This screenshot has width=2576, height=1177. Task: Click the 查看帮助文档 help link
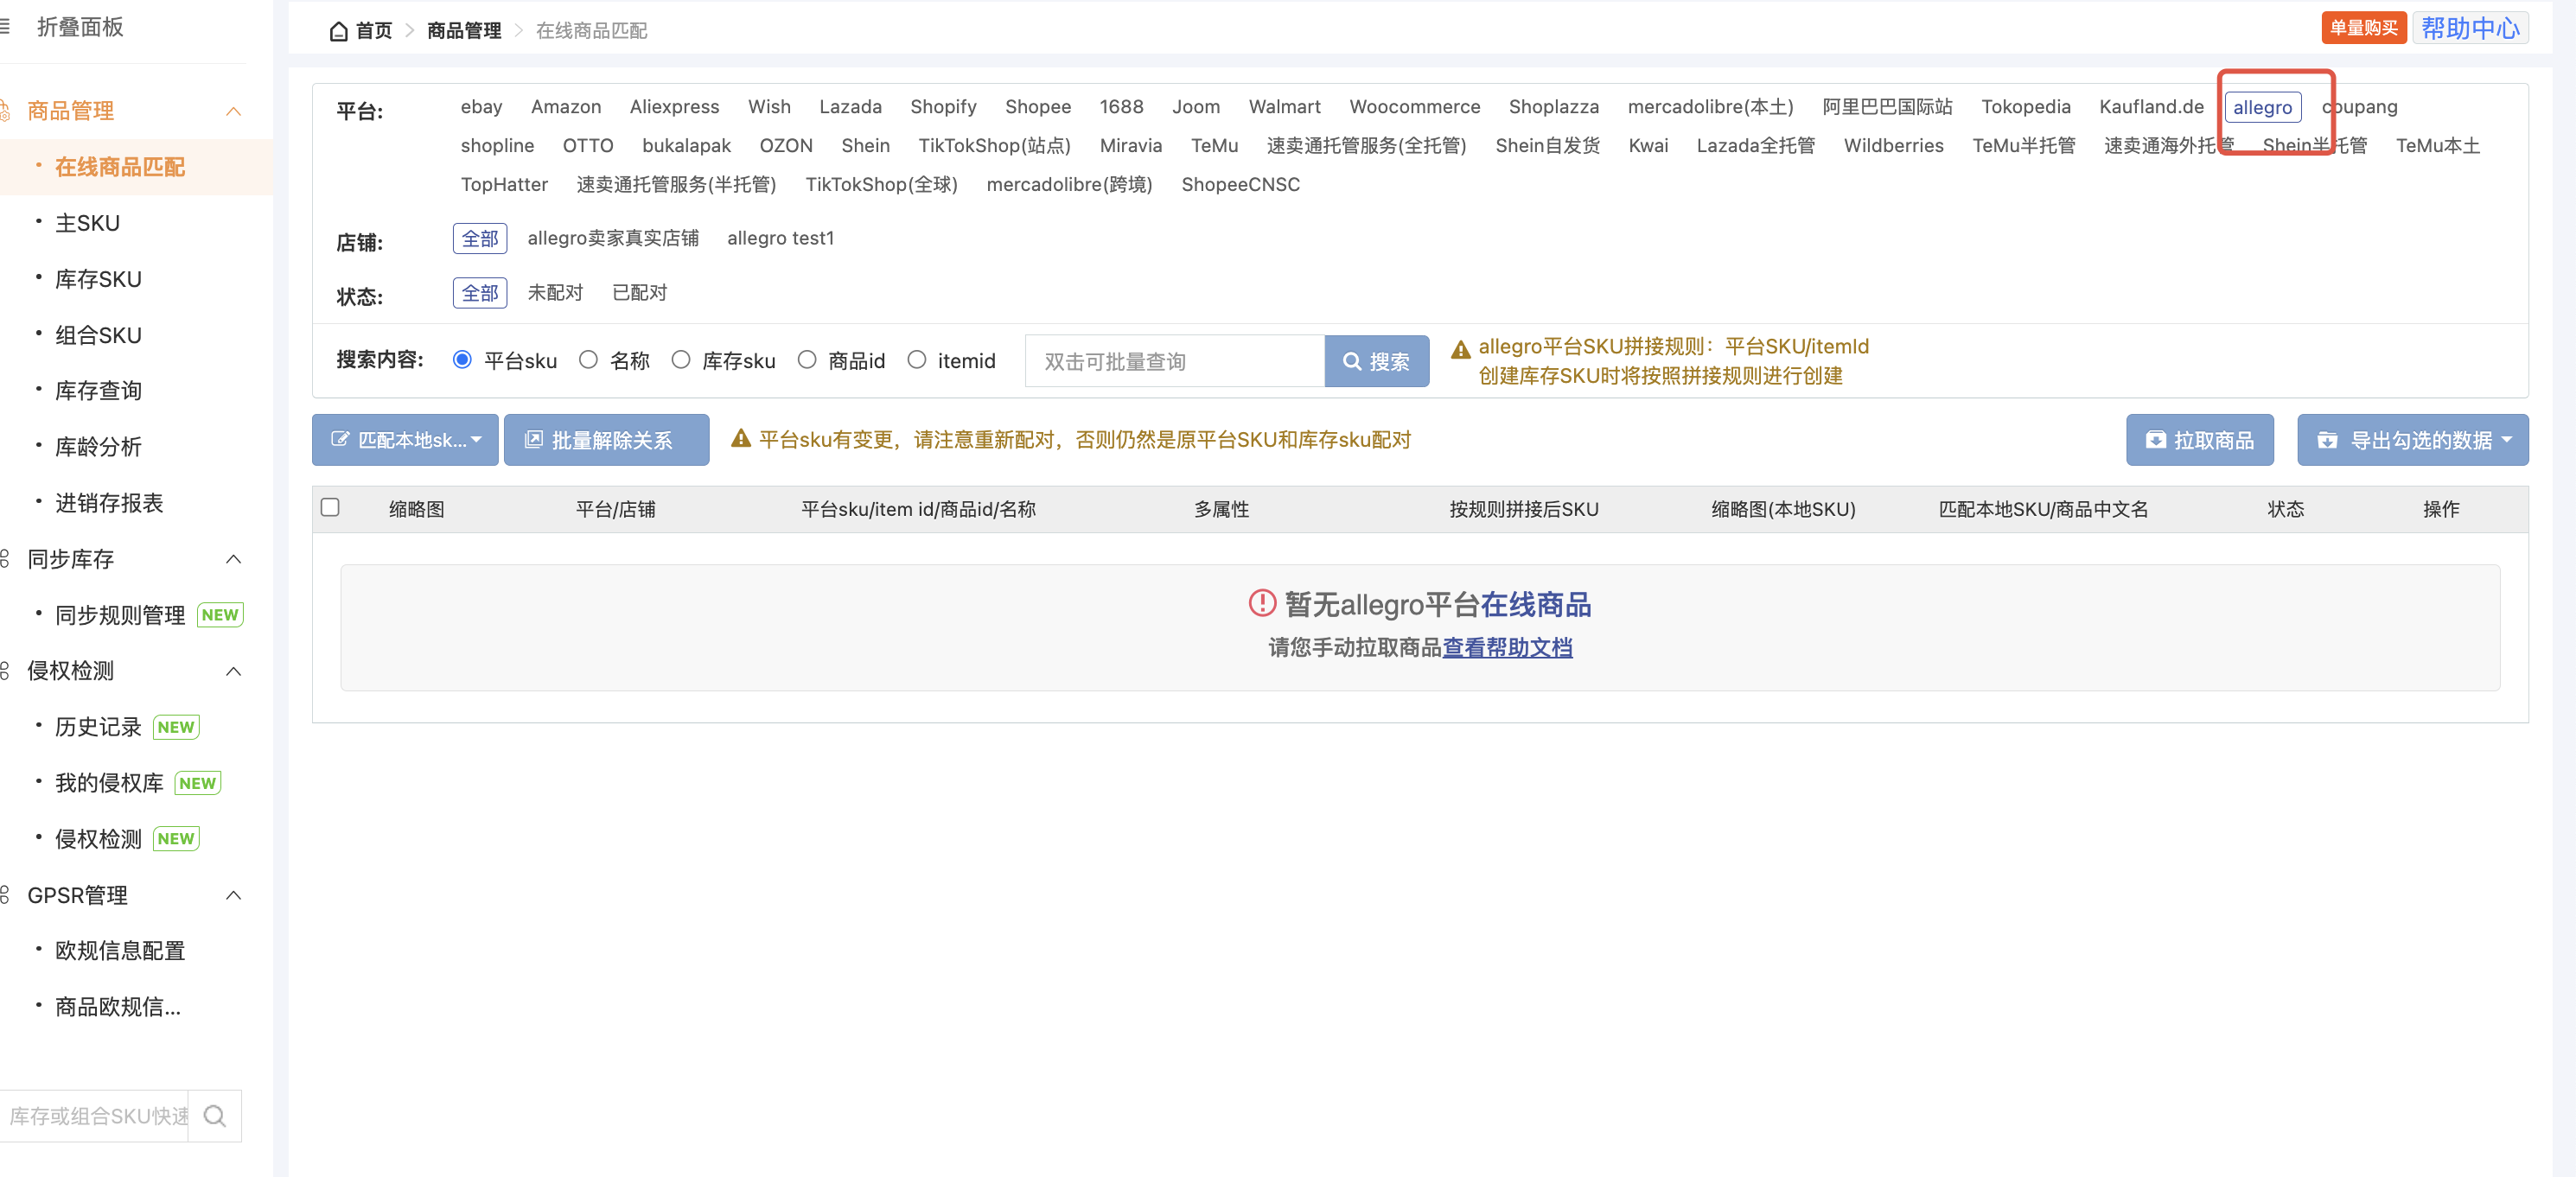1507,648
